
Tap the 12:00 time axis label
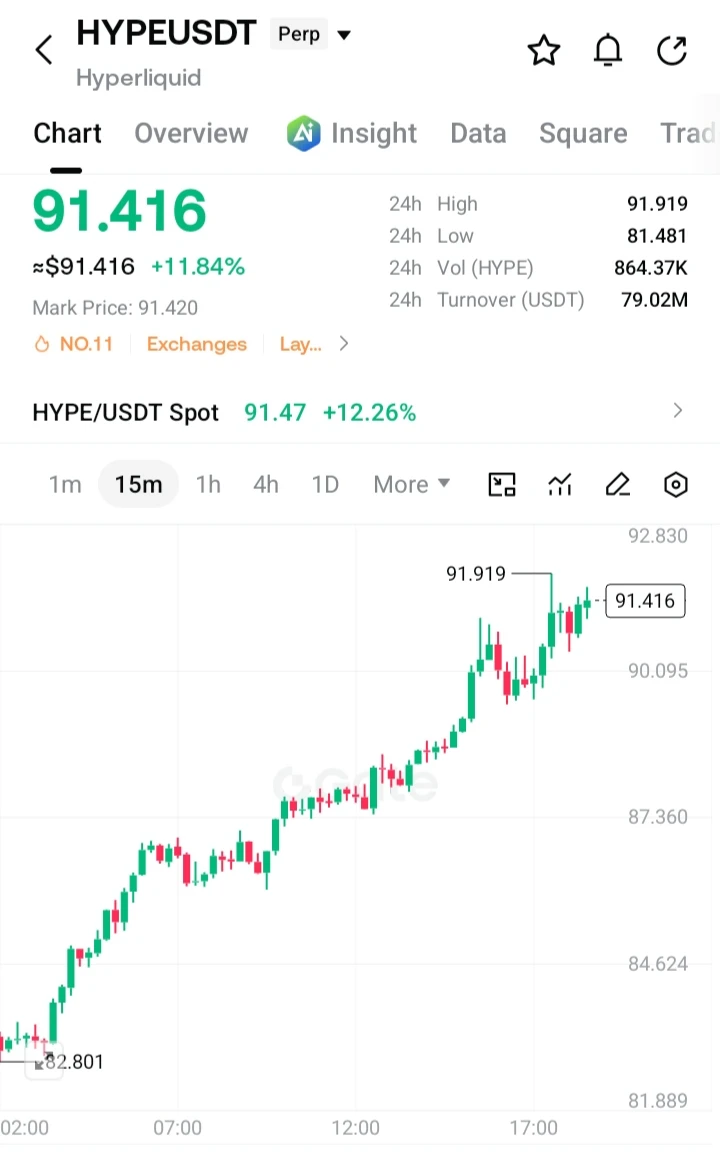pos(356,1128)
